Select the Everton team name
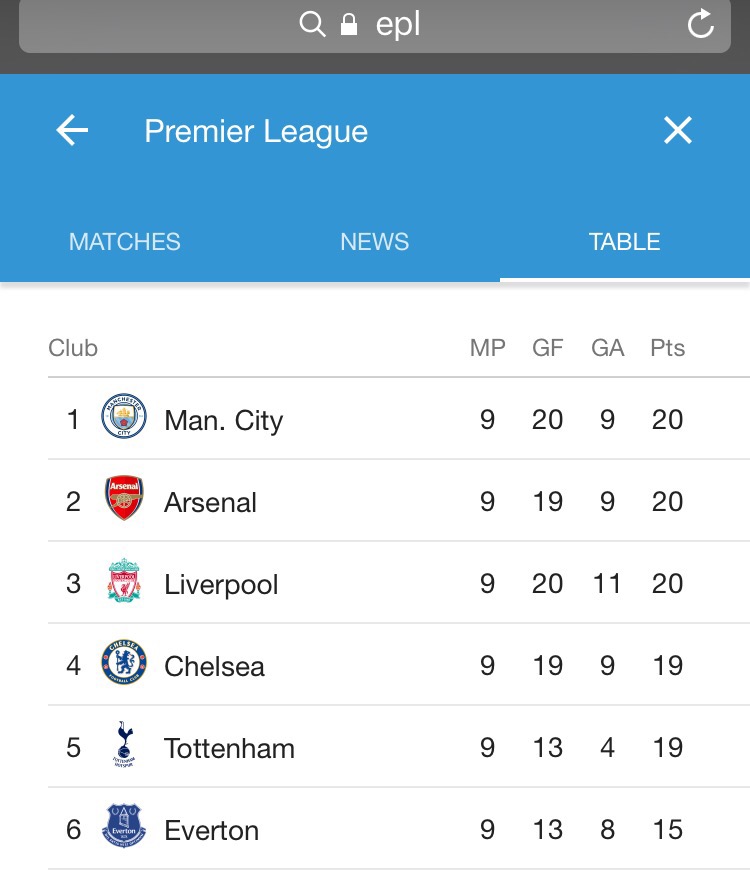Image resolution: width=750 pixels, height=876 pixels. pos(211,830)
